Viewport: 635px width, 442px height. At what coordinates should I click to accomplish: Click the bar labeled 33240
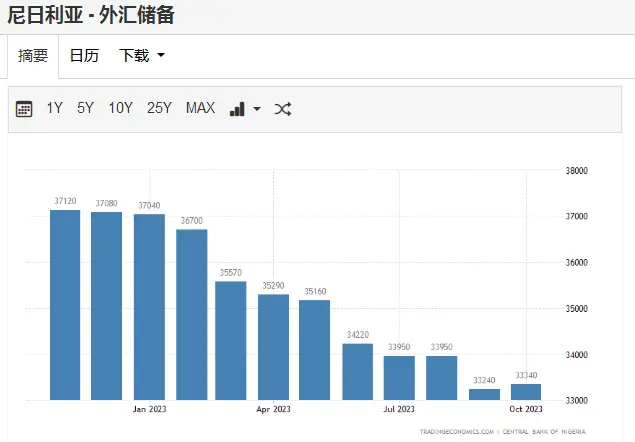(x=484, y=394)
